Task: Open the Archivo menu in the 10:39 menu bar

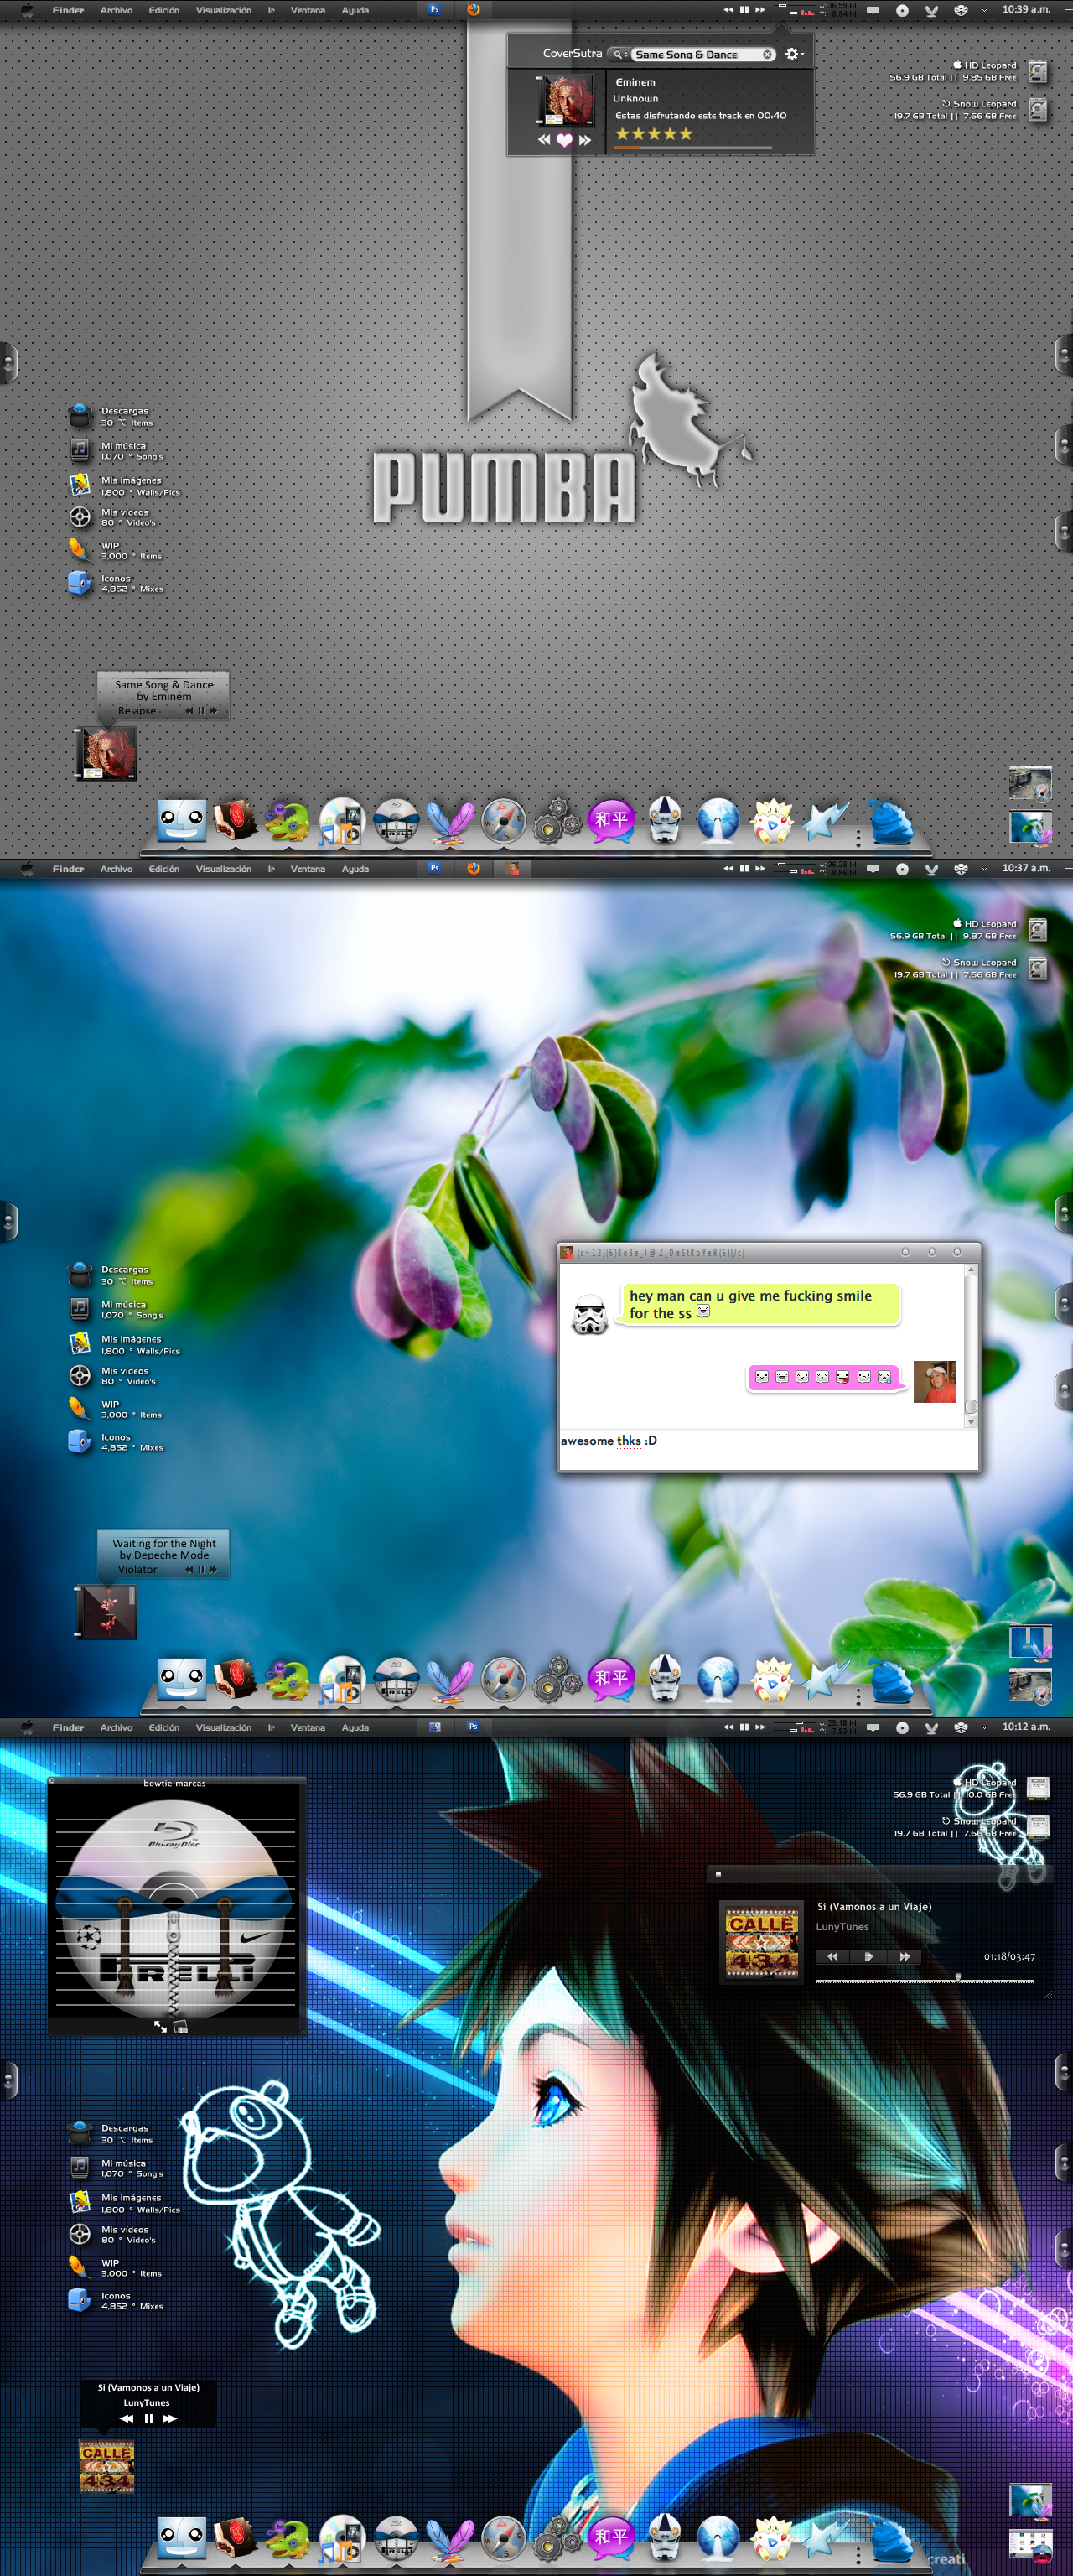Action: pos(116,10)
